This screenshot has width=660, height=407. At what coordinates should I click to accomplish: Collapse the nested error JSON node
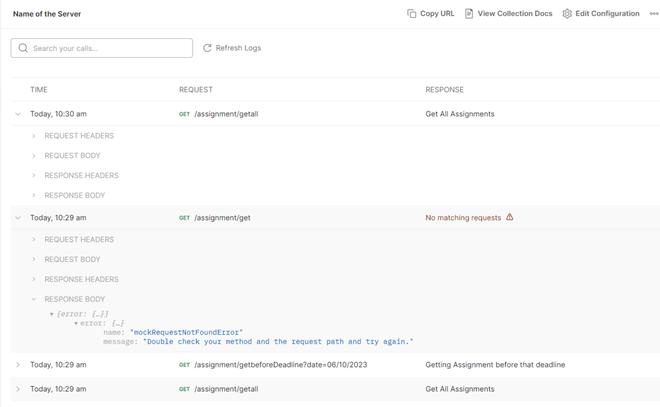tap(76, 324)
